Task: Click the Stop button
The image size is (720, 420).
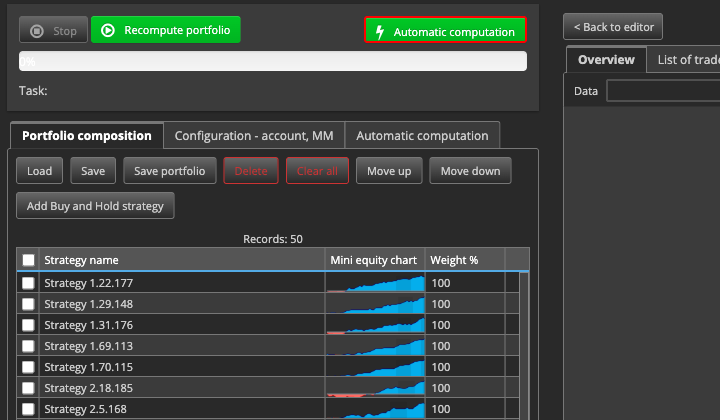Action: (x=53, y=30)
